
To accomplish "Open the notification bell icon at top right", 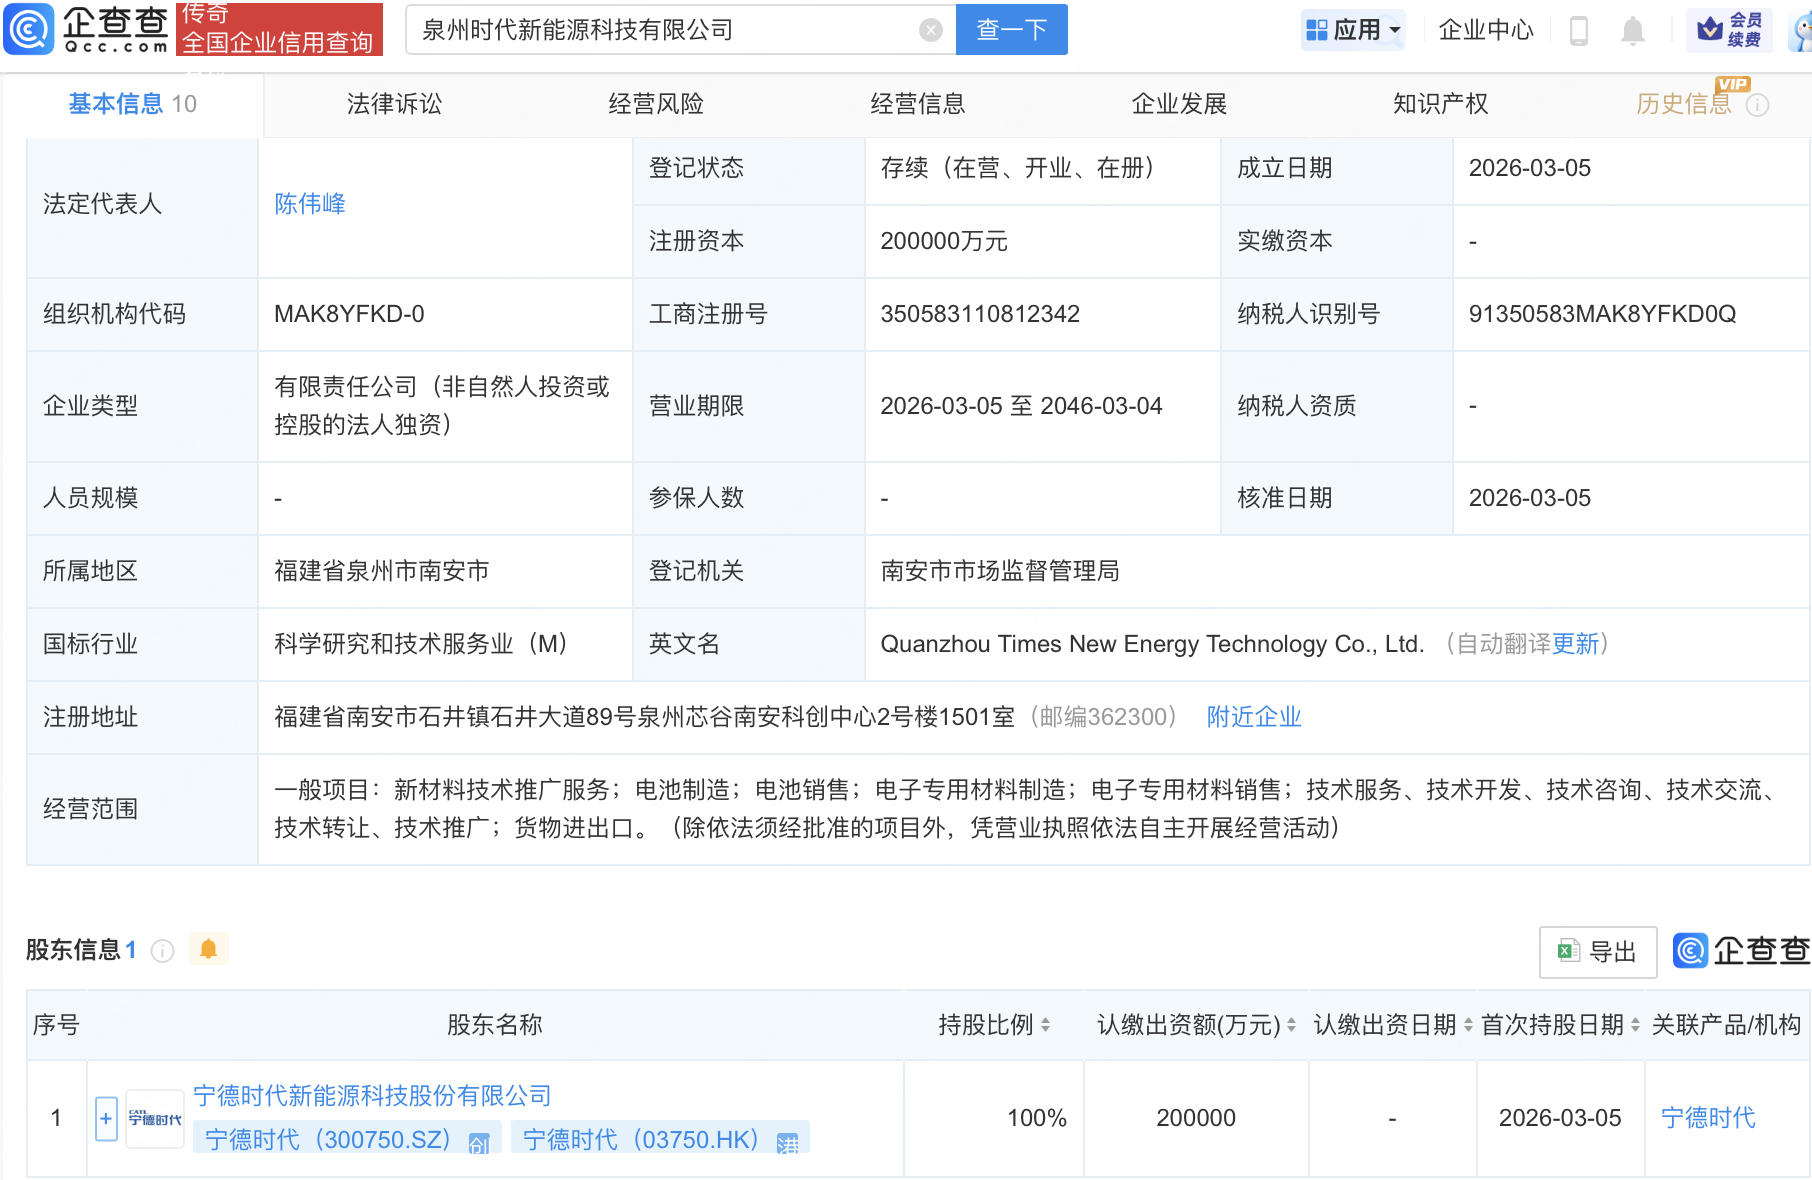I will click(x=1633, y=30).
